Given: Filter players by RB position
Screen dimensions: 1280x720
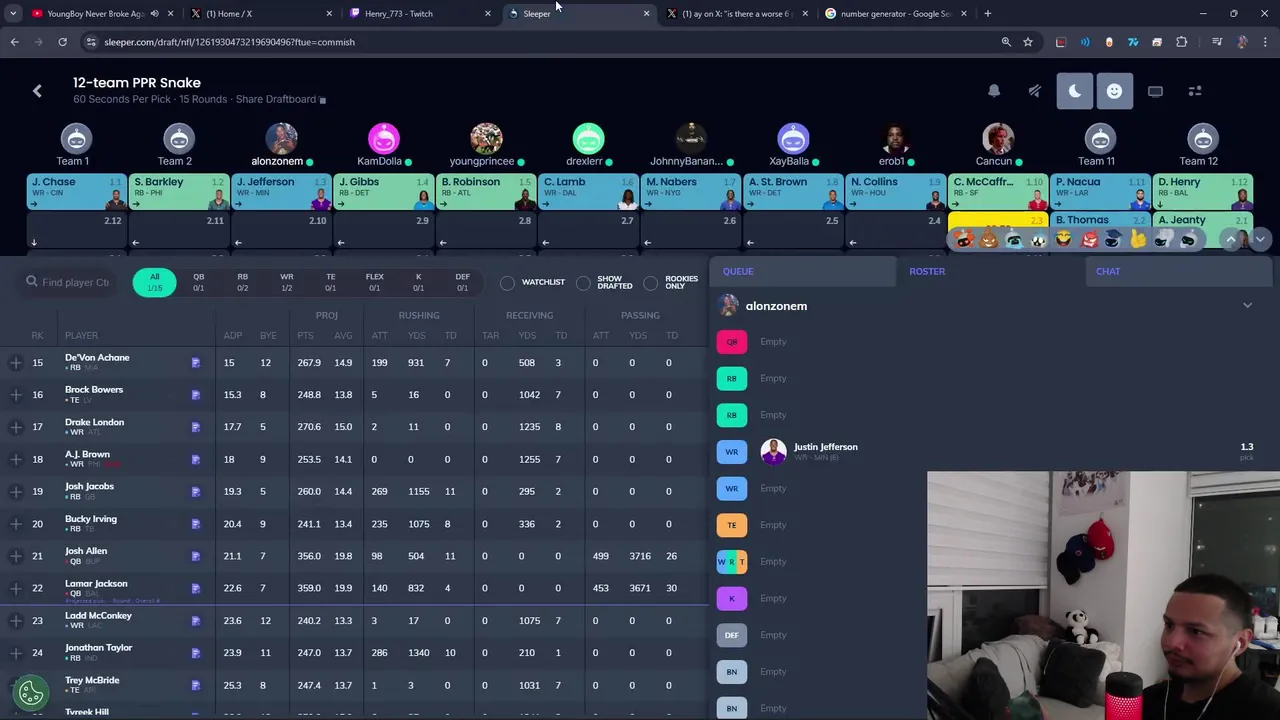Looking at the screenshot, I should (242, 282).
